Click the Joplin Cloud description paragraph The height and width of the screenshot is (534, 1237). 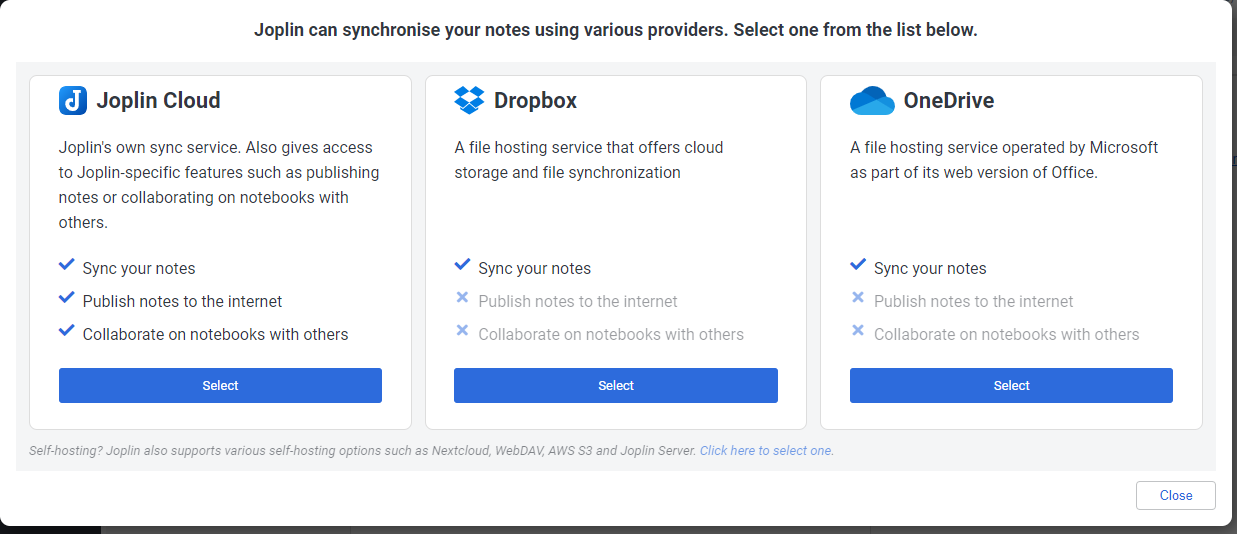tap(219, 185)
